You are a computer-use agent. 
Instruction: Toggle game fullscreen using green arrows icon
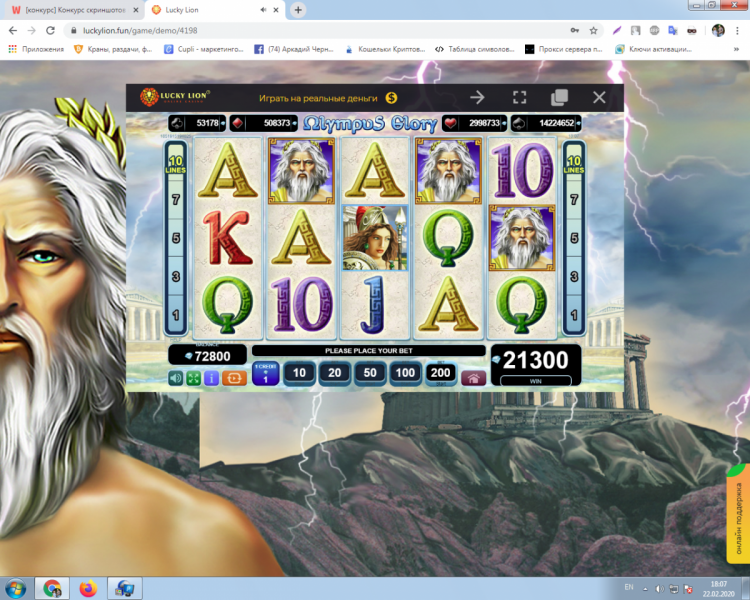tap(194, 378)
